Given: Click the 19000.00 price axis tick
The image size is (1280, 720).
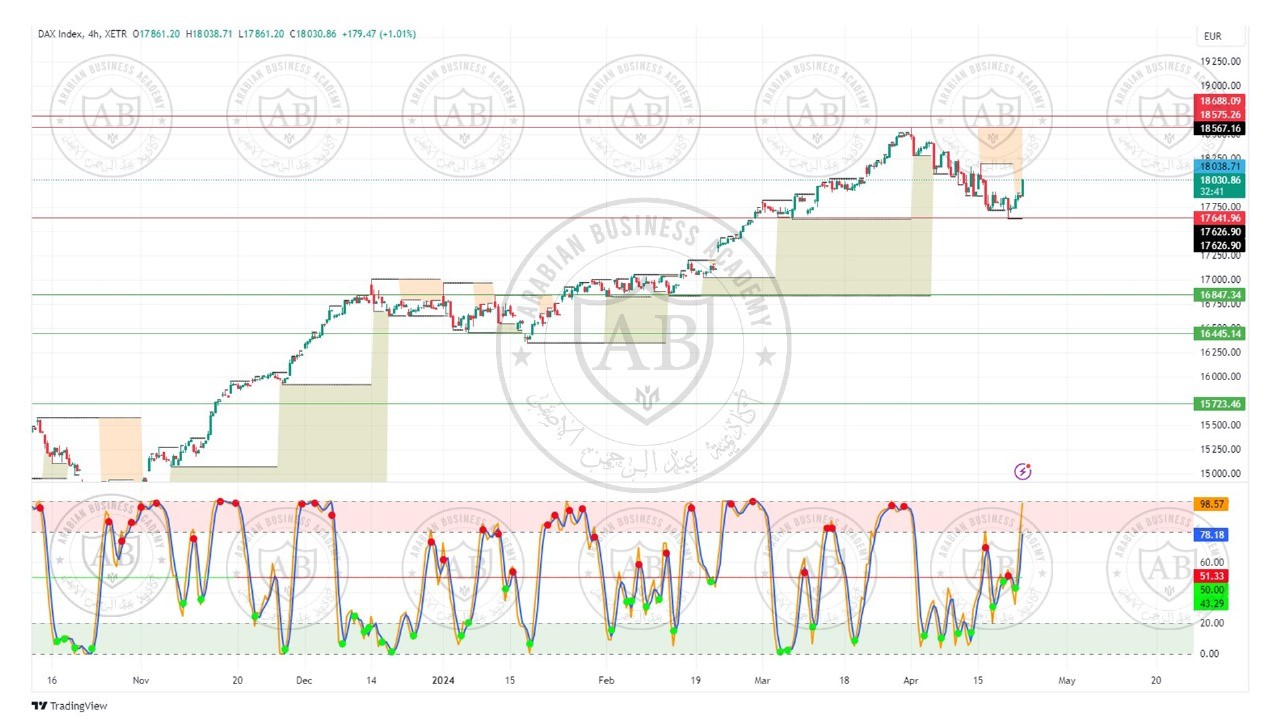Looking at the screenshot, I should click(1220, 86).
